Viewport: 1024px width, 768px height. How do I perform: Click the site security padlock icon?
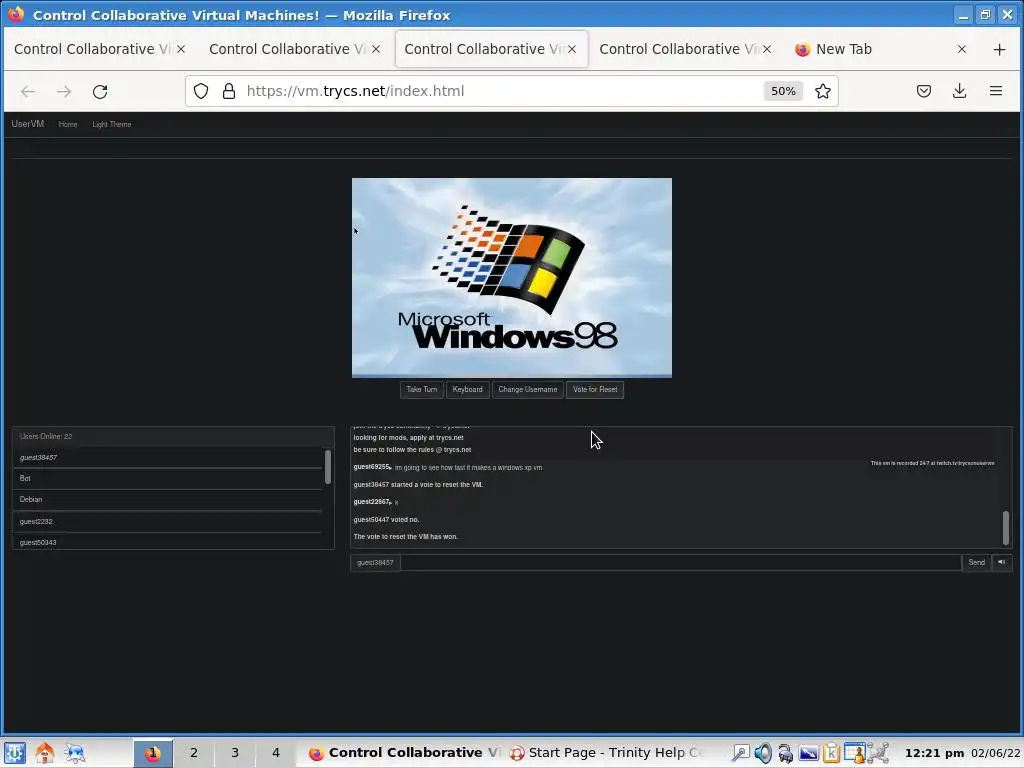229,91
